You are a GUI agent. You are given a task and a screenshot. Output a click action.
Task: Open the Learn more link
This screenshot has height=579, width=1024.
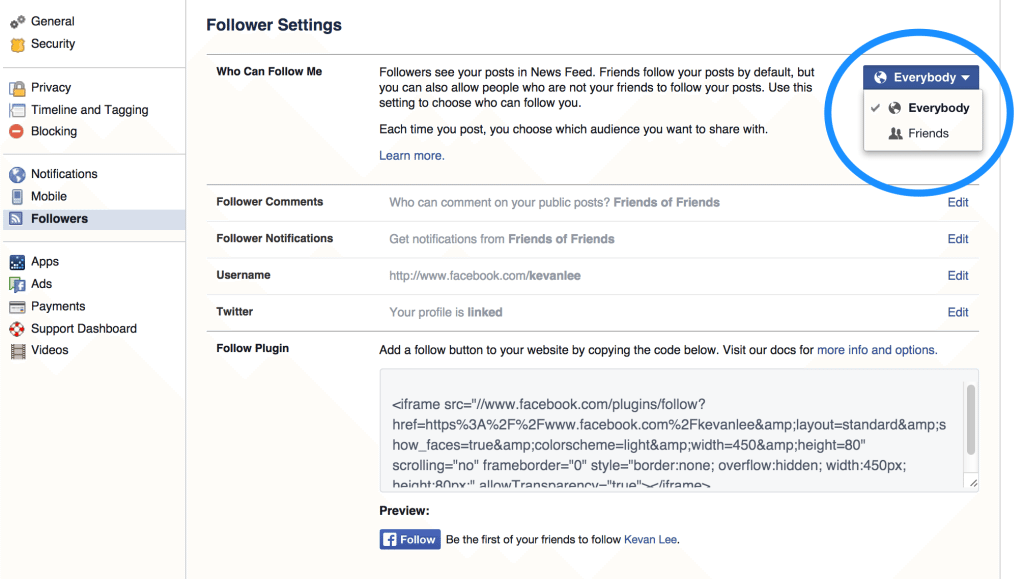[x=411, y=155]
